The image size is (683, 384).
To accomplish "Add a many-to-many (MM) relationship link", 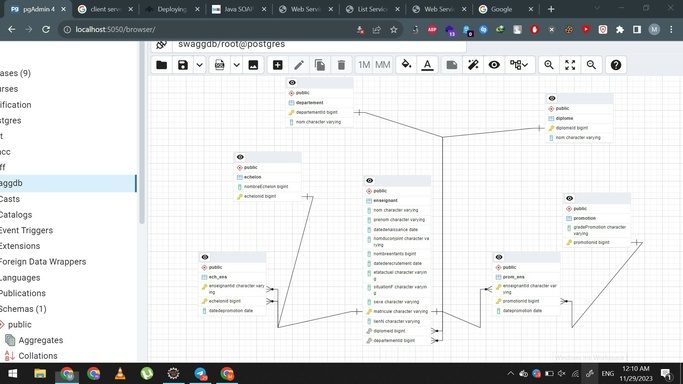I will click(x=383, y=65).
